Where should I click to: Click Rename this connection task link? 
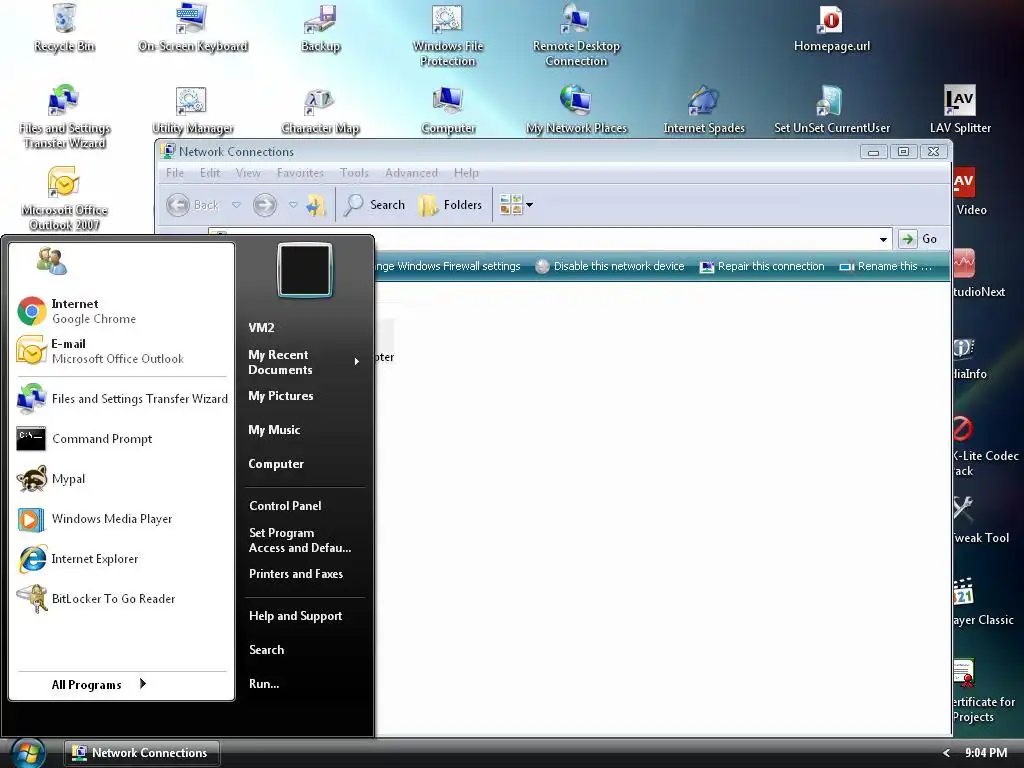coord(886,266)
